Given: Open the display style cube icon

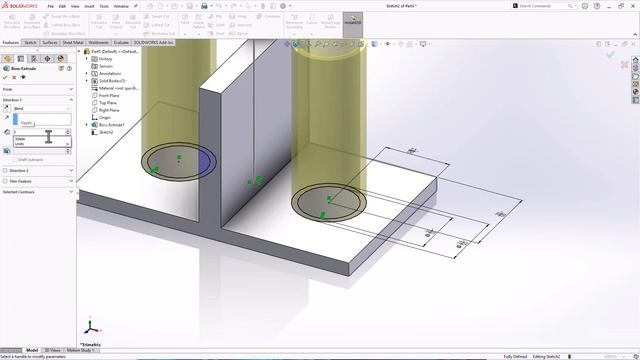Looking at the screenshot, I should tap(374, 44).
